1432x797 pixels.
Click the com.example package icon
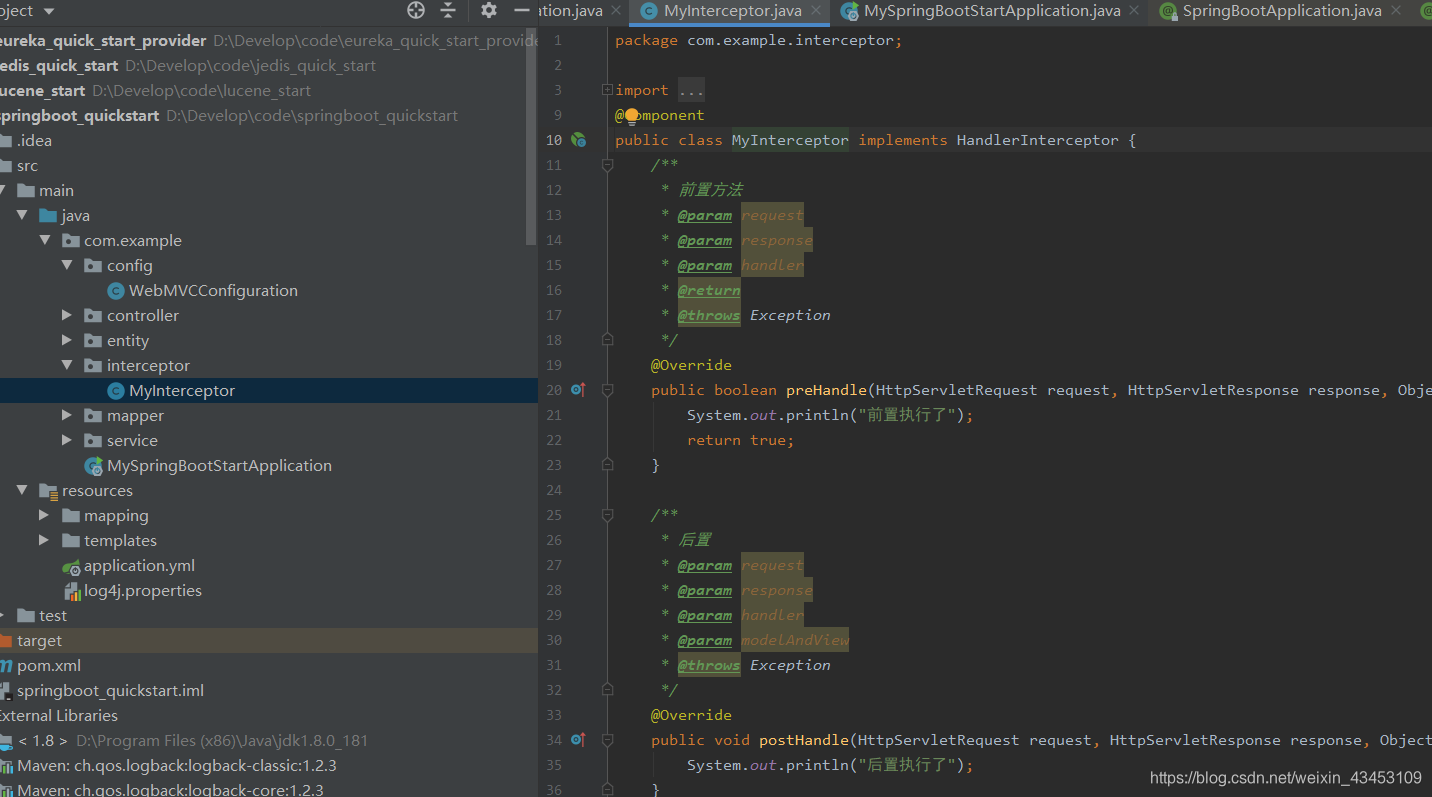tap(71, 241)
